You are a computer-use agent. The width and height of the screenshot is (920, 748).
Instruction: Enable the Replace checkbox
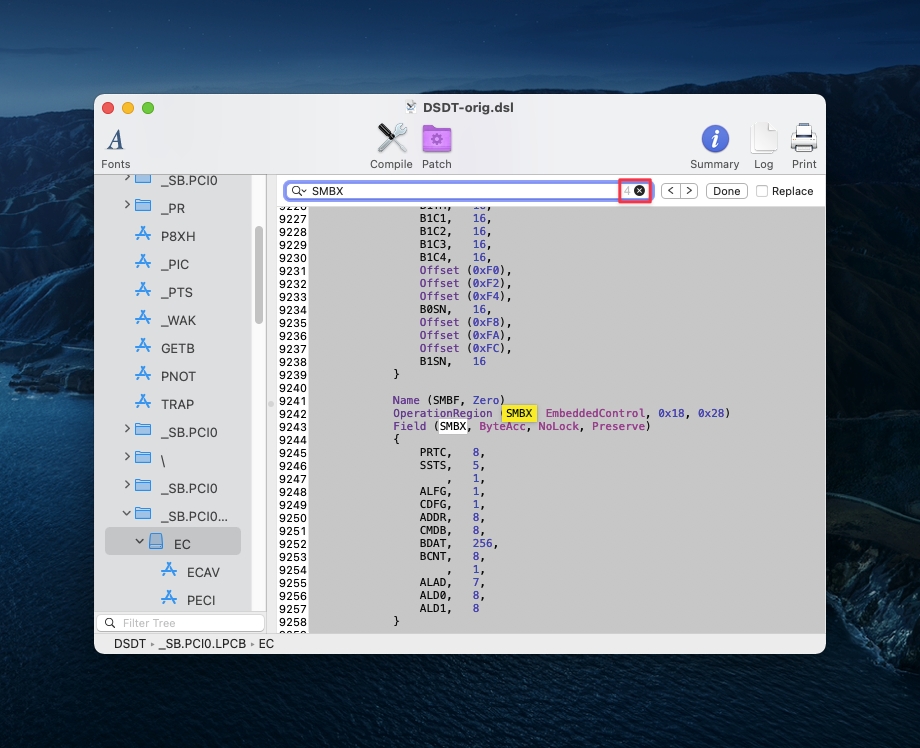(x=763, y=191)
